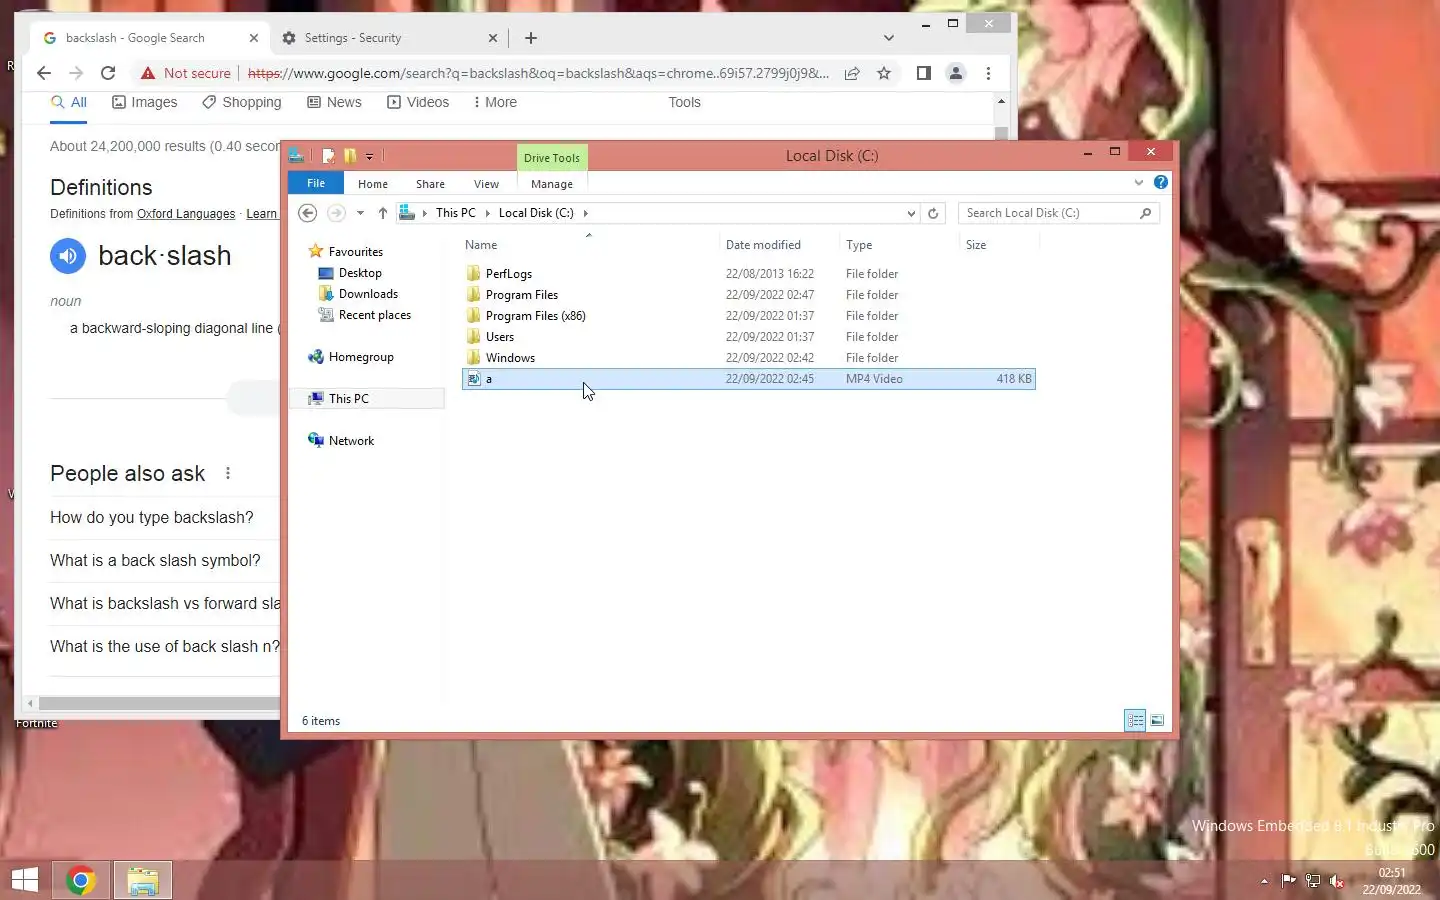Expand the chevron after Local Disk (C:) breadcrumb
The width and height of the screenshot is (1440, 900).
click(x=585, y=213)
